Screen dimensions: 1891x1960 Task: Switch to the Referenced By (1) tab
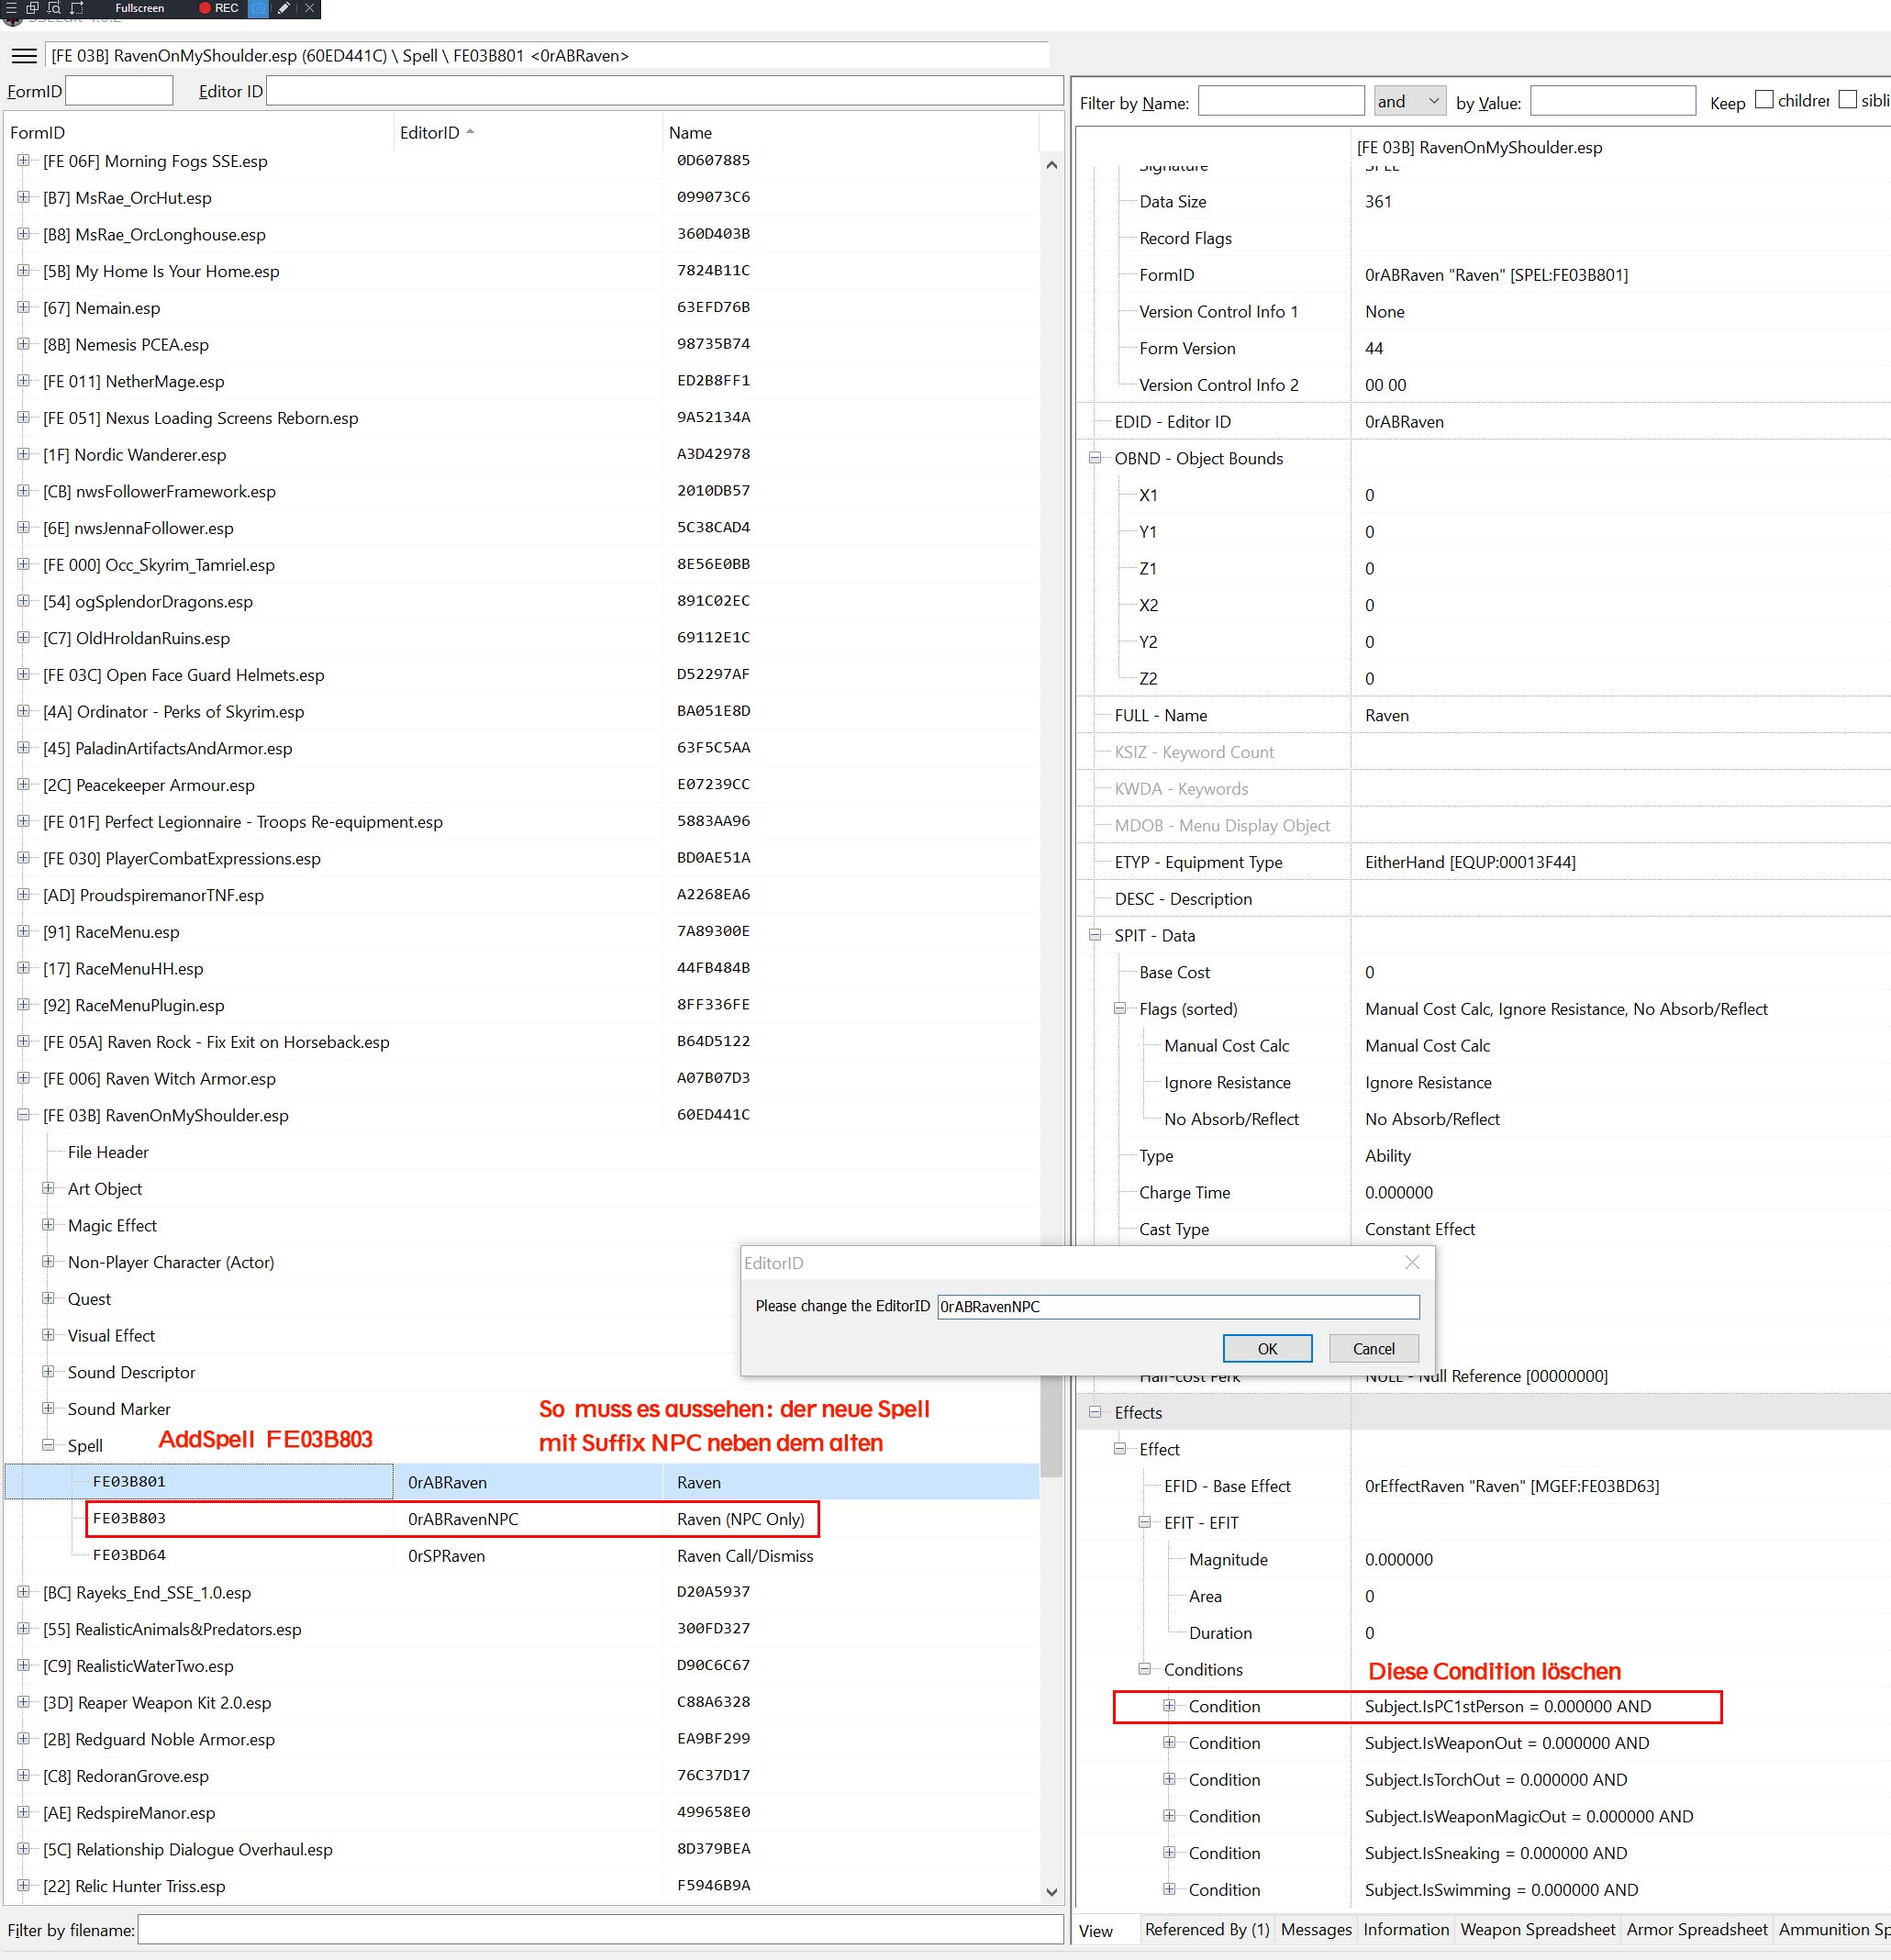coord(1207,1929)
